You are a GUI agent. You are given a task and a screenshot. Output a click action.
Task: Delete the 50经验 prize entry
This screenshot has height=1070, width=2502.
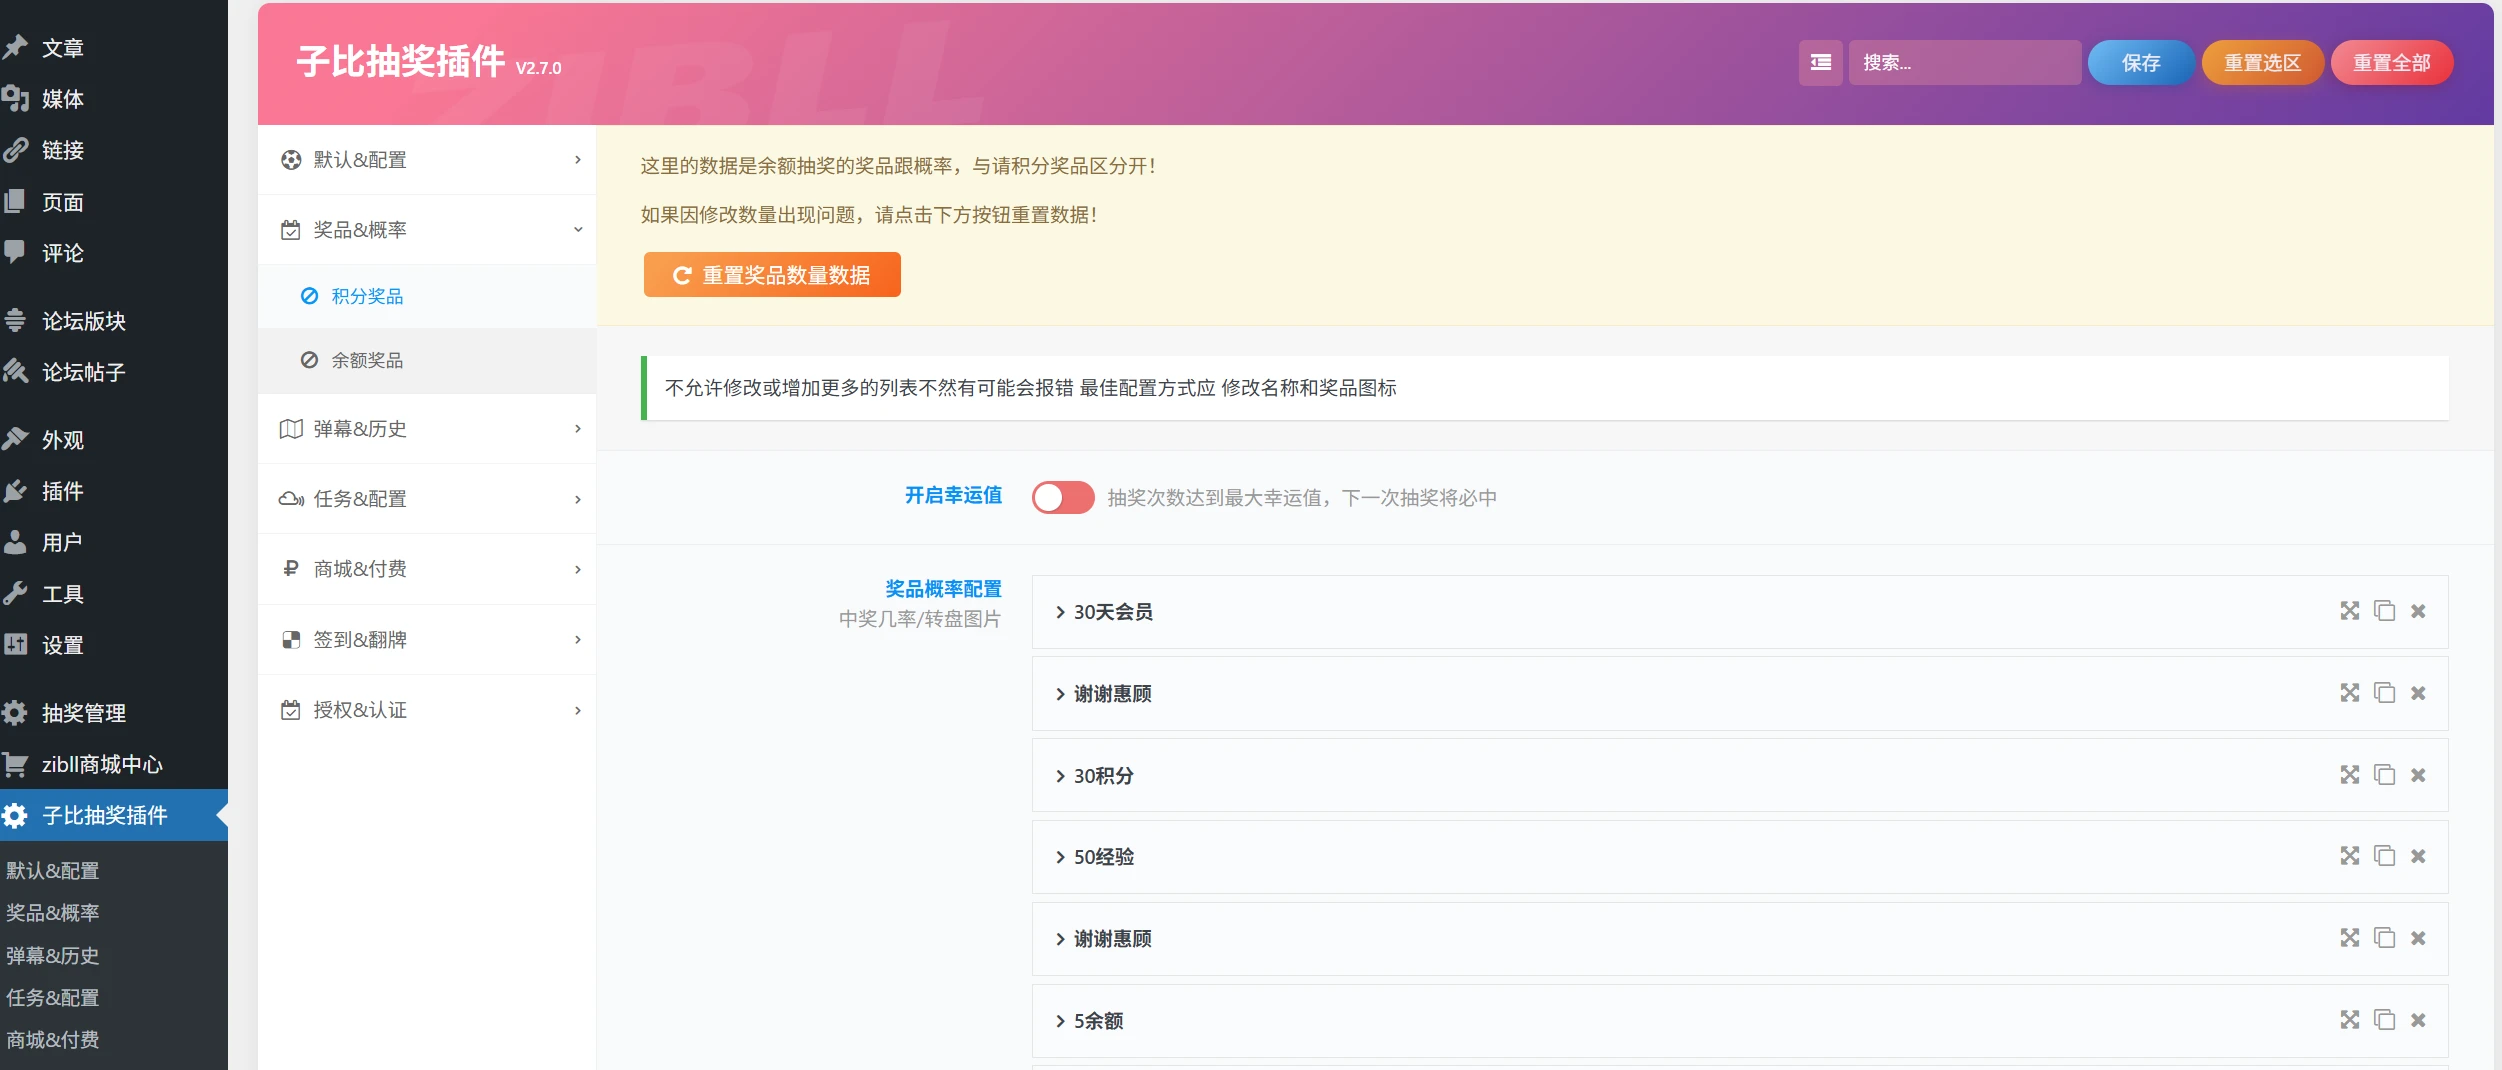[2420, 856]
